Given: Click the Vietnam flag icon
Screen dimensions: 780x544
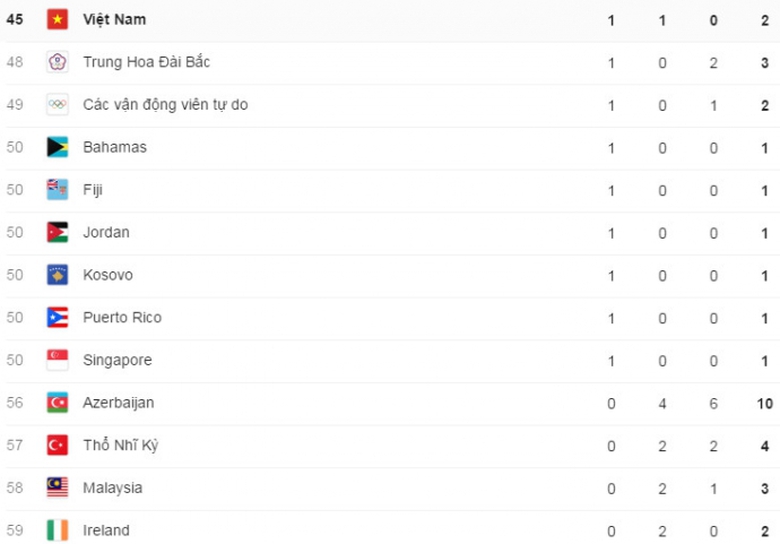Looking at the screenshot, I should pos(57,20).
